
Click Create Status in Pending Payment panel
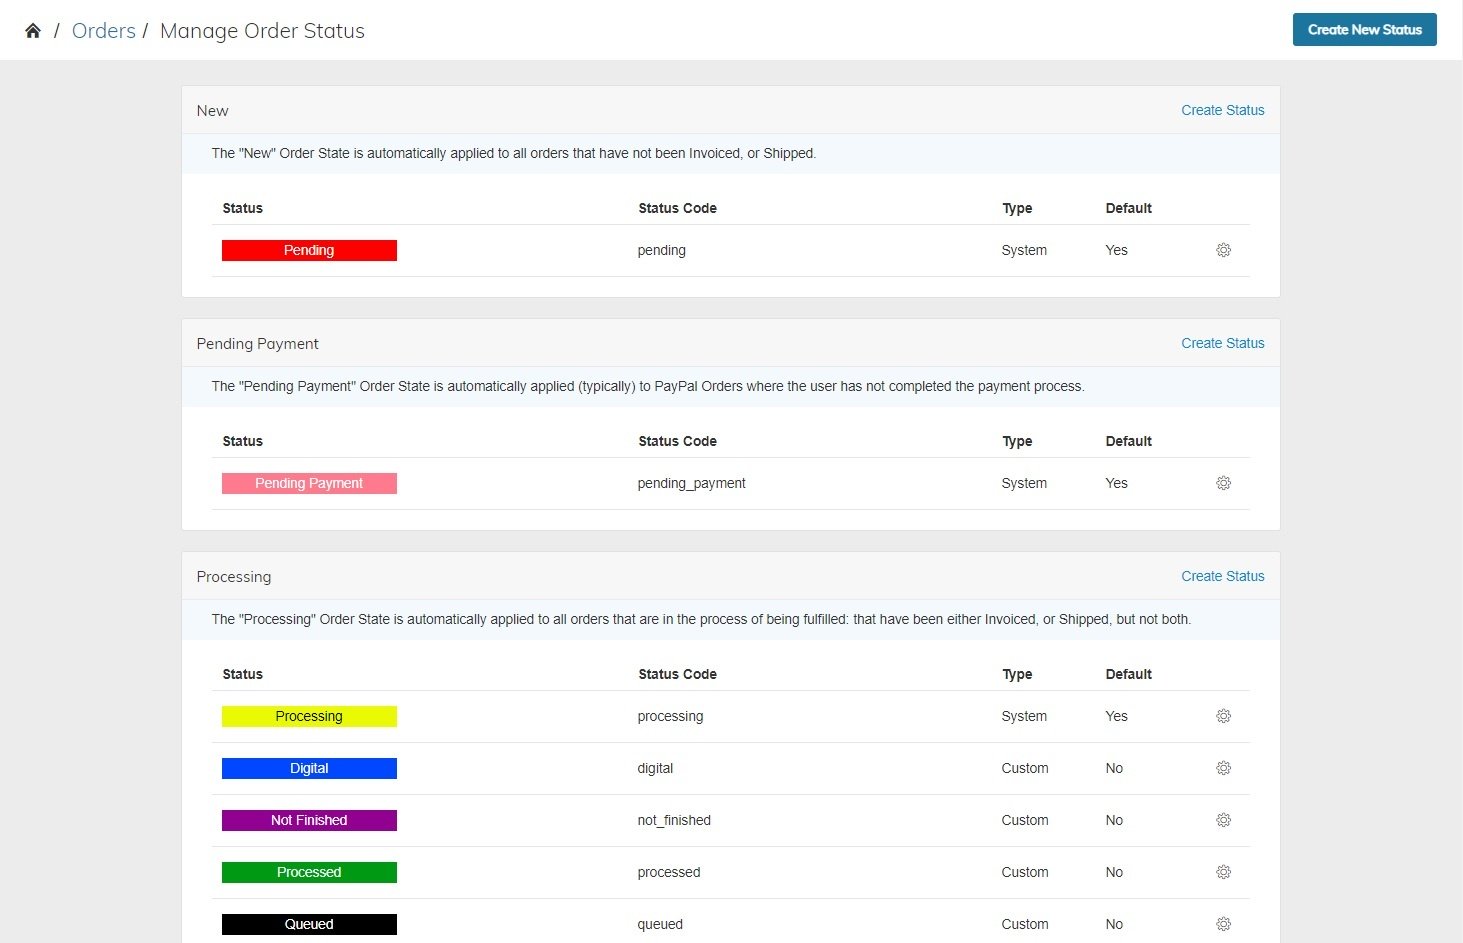[x=1222, y=343]
